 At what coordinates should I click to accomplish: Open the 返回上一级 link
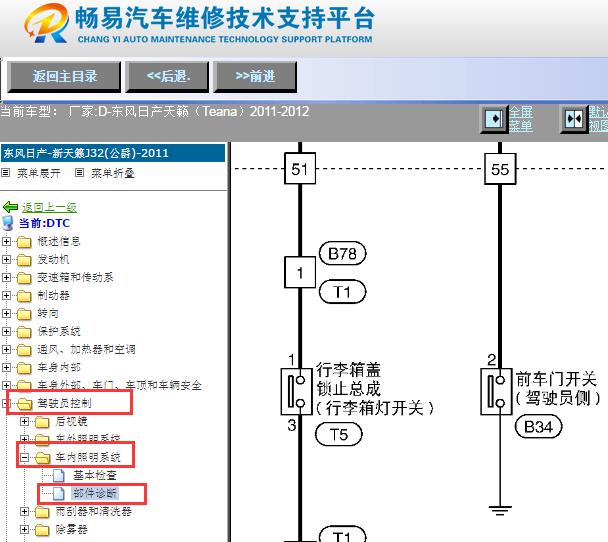49,207
